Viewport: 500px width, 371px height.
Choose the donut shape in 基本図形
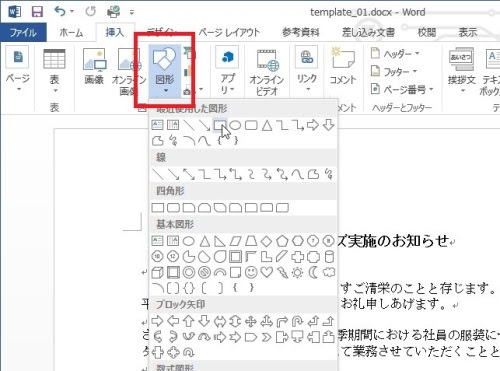point(189,272)
